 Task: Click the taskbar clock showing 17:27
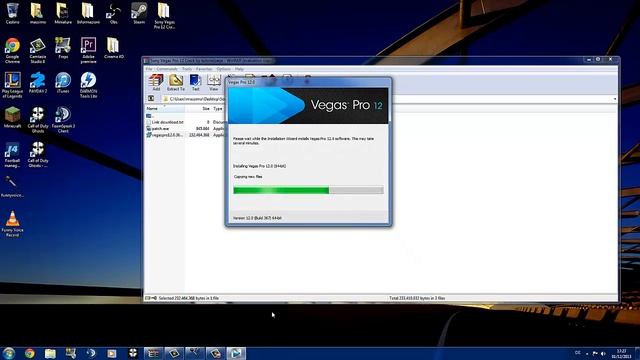[x=622, y=353]
